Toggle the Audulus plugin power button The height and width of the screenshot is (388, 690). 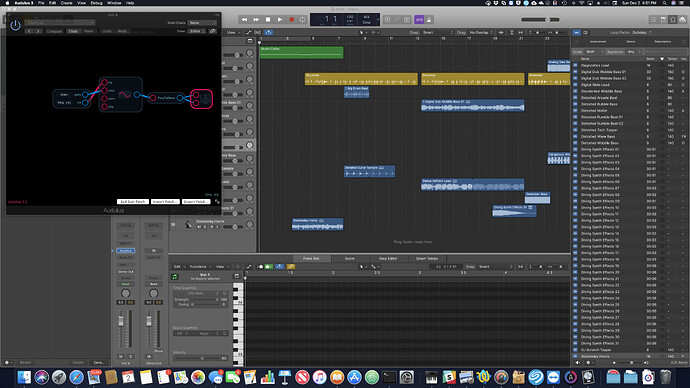tap(15, 26)
